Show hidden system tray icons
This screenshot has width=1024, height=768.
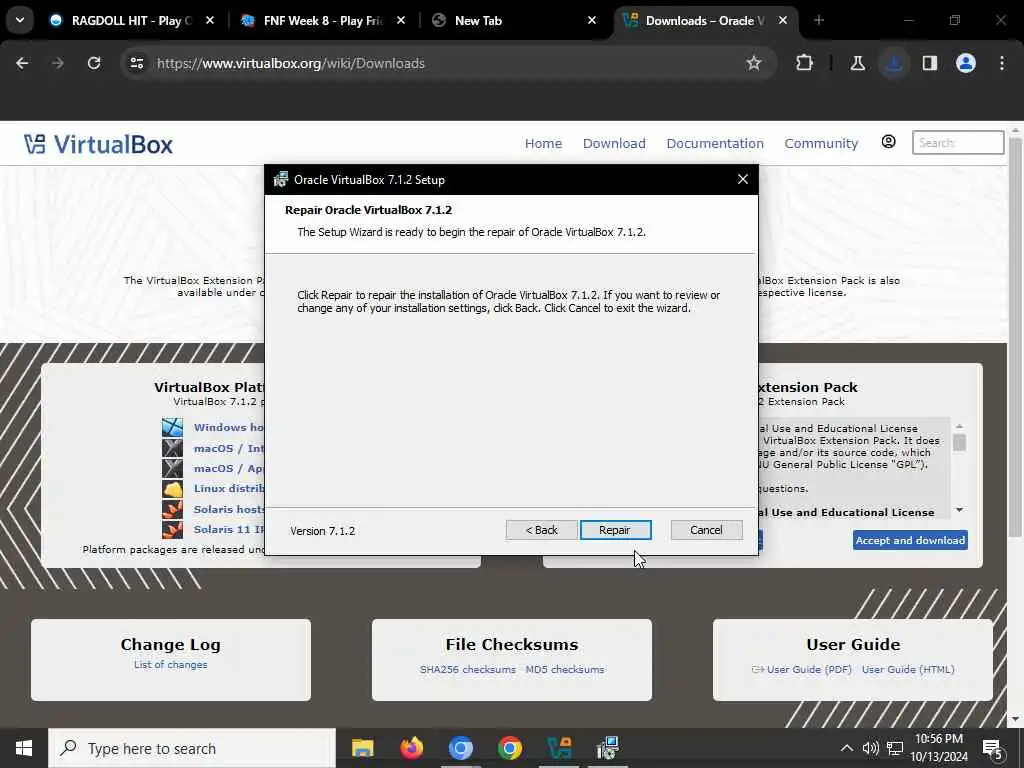[x=846, y=748]
